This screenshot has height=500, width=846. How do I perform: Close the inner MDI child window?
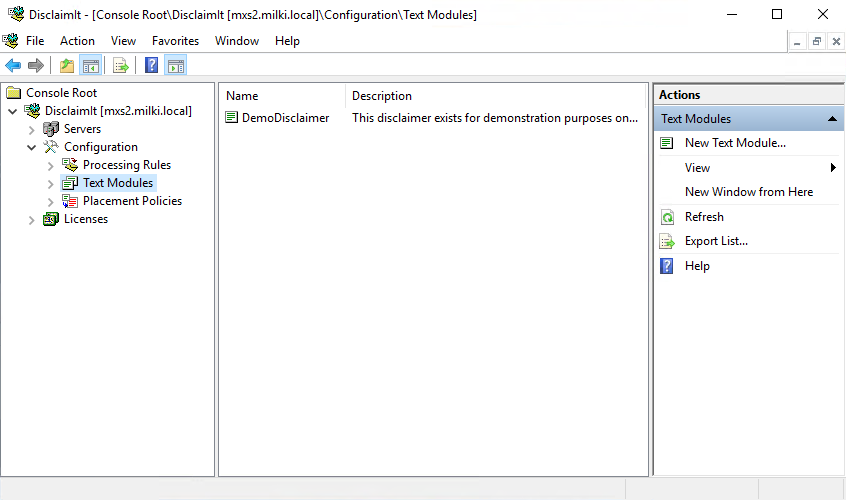pyautogui.click(x=836, y=41)
